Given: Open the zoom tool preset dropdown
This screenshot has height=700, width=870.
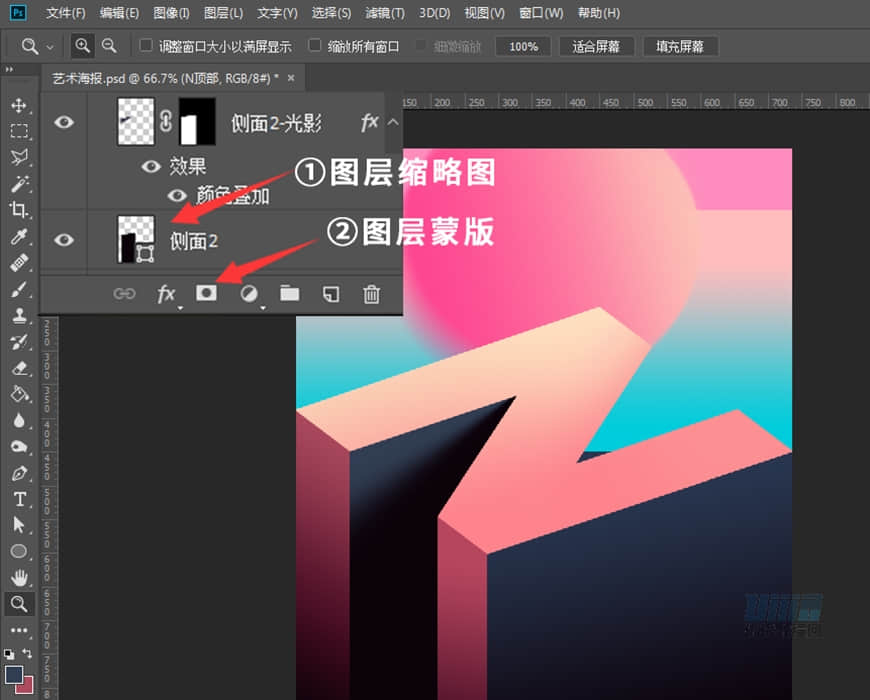Looking at the screenshot, I should pos(50,47).
